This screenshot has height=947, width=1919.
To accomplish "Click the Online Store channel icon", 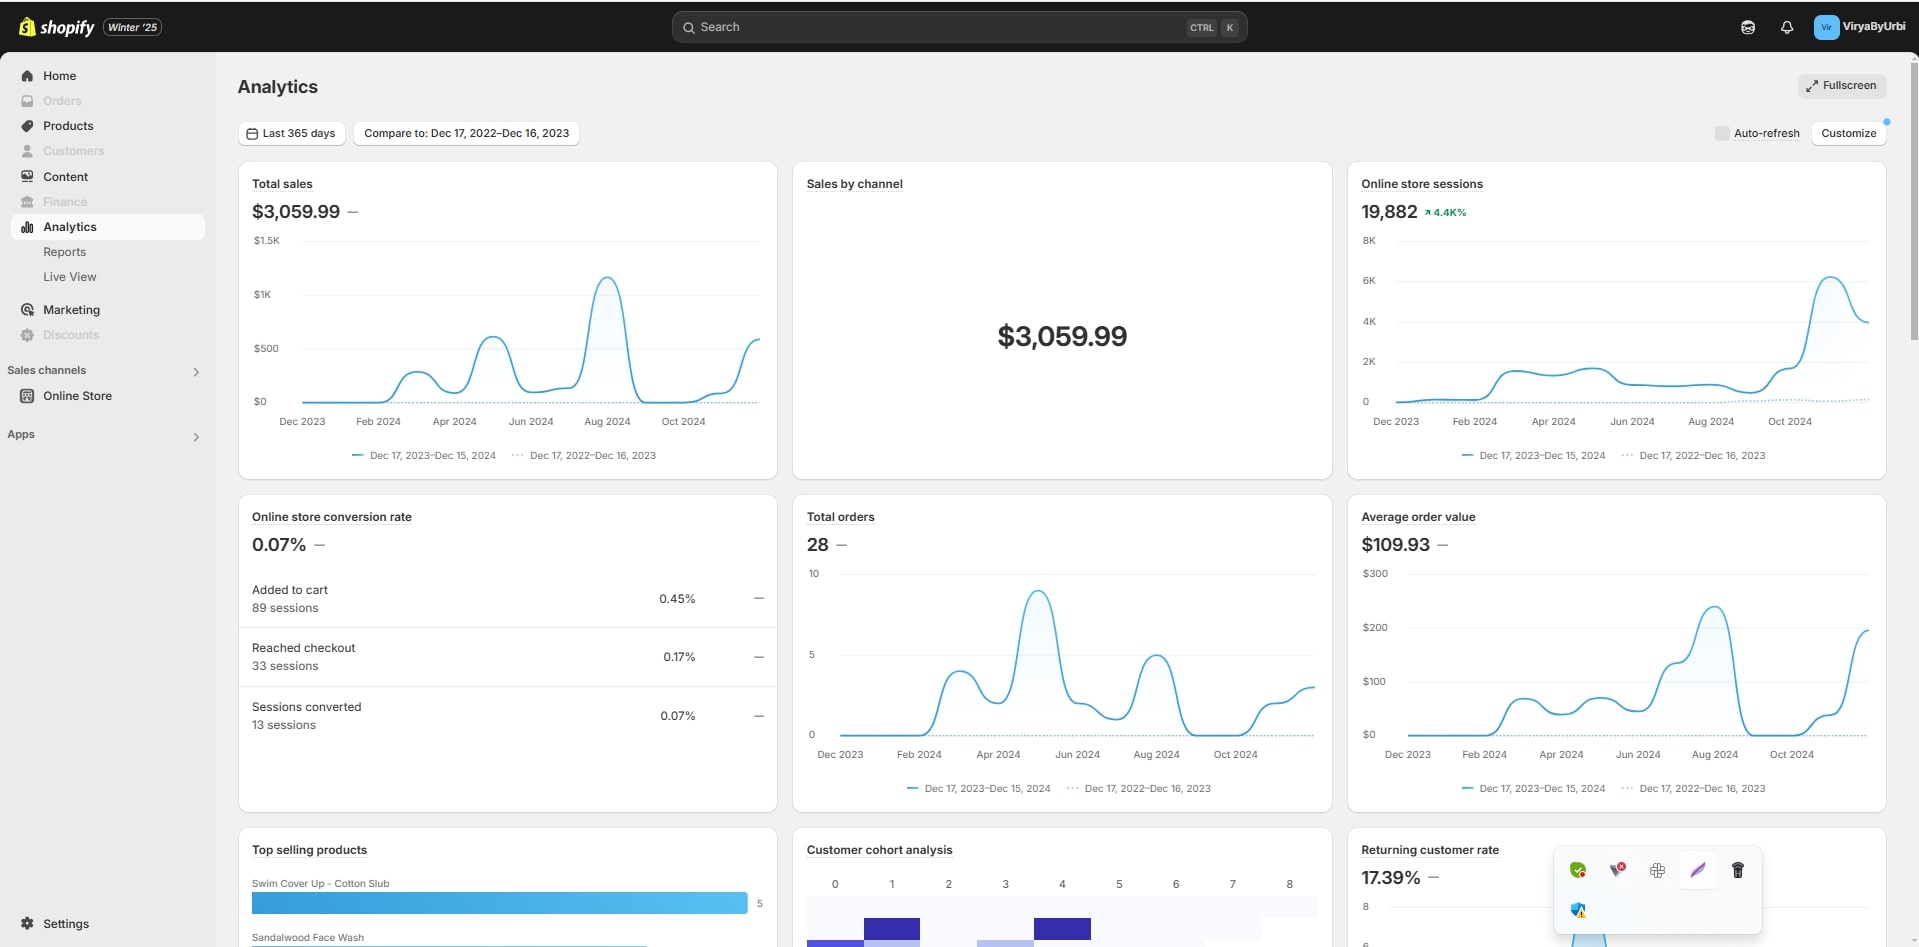I will coord(28,396).
